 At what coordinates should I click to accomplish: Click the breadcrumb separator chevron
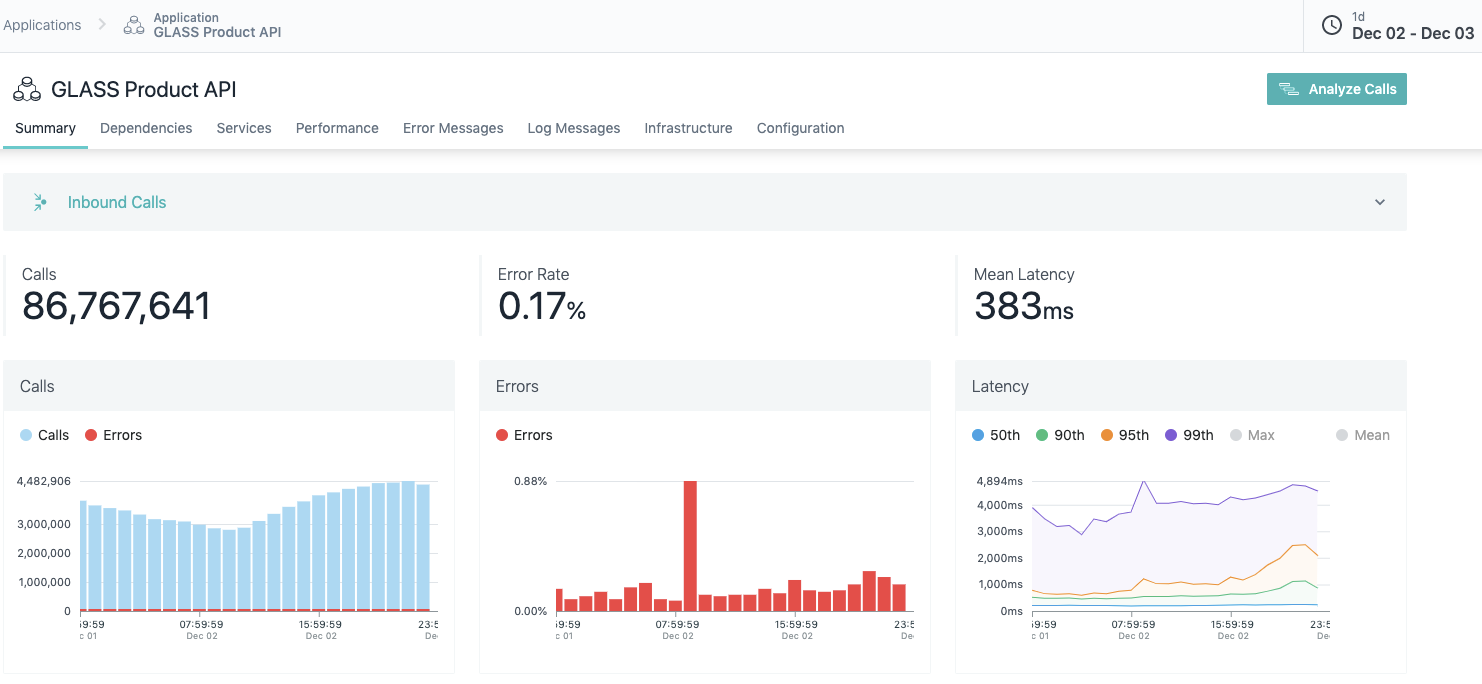pyautogui.click(x=102, y=25)
